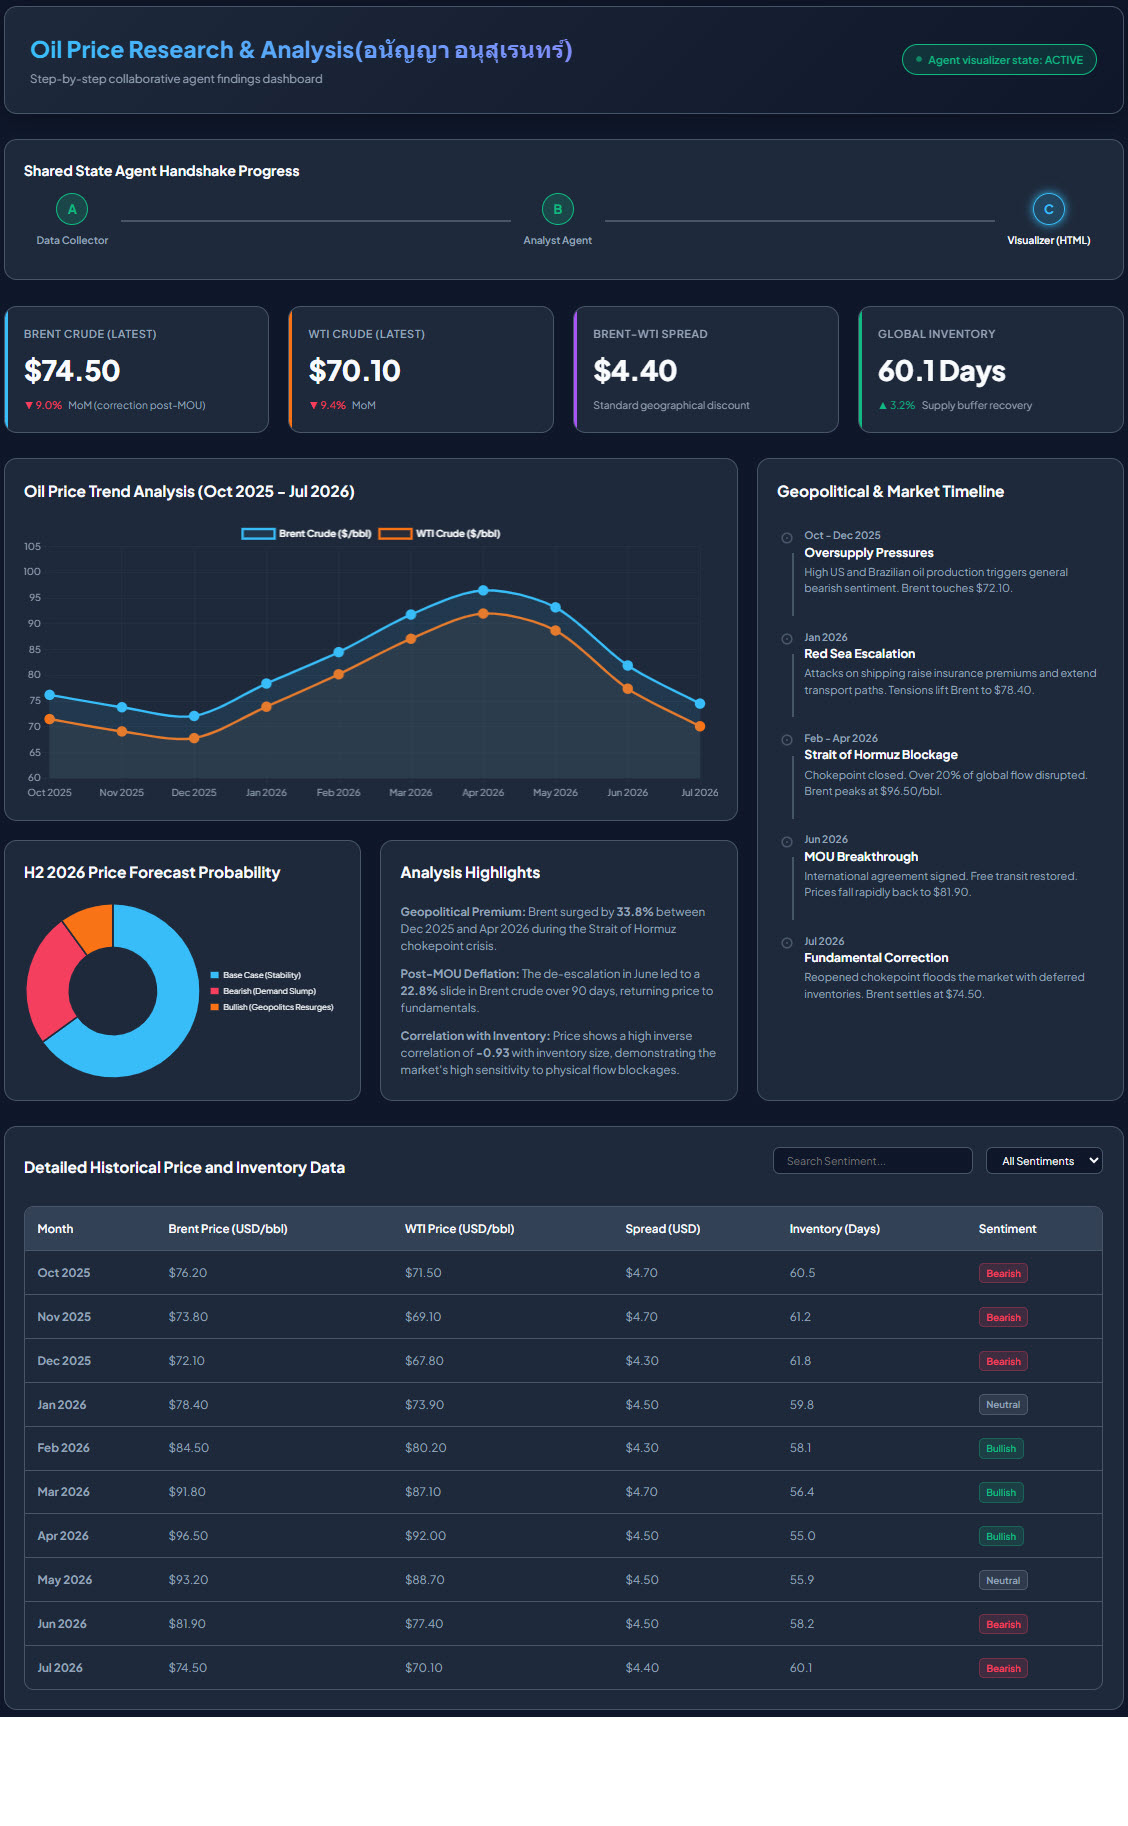This screenshot has width=1128, height=1826.
Task: Click the Inventory (Days) column header
Action: (x=835, y=1229)
